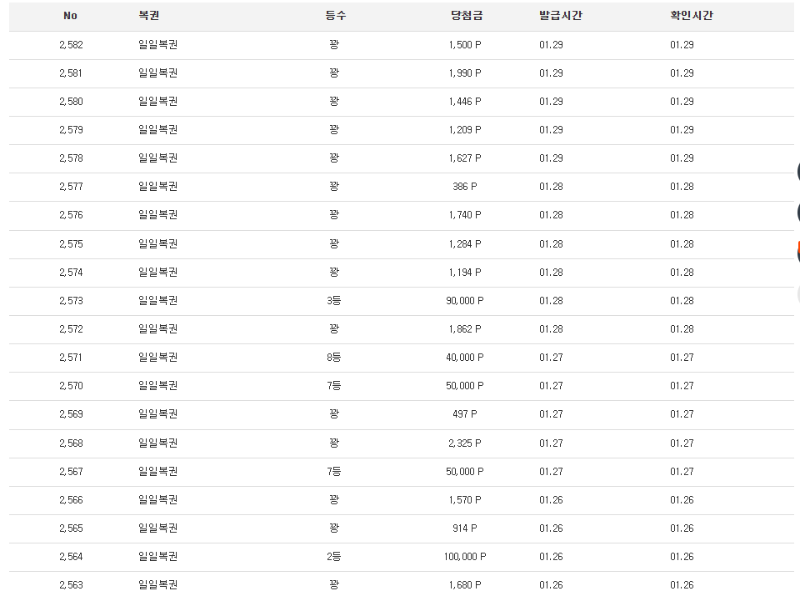Select the row number 2,566
This screenshot has height=606, width=800.
coord(71,500)
